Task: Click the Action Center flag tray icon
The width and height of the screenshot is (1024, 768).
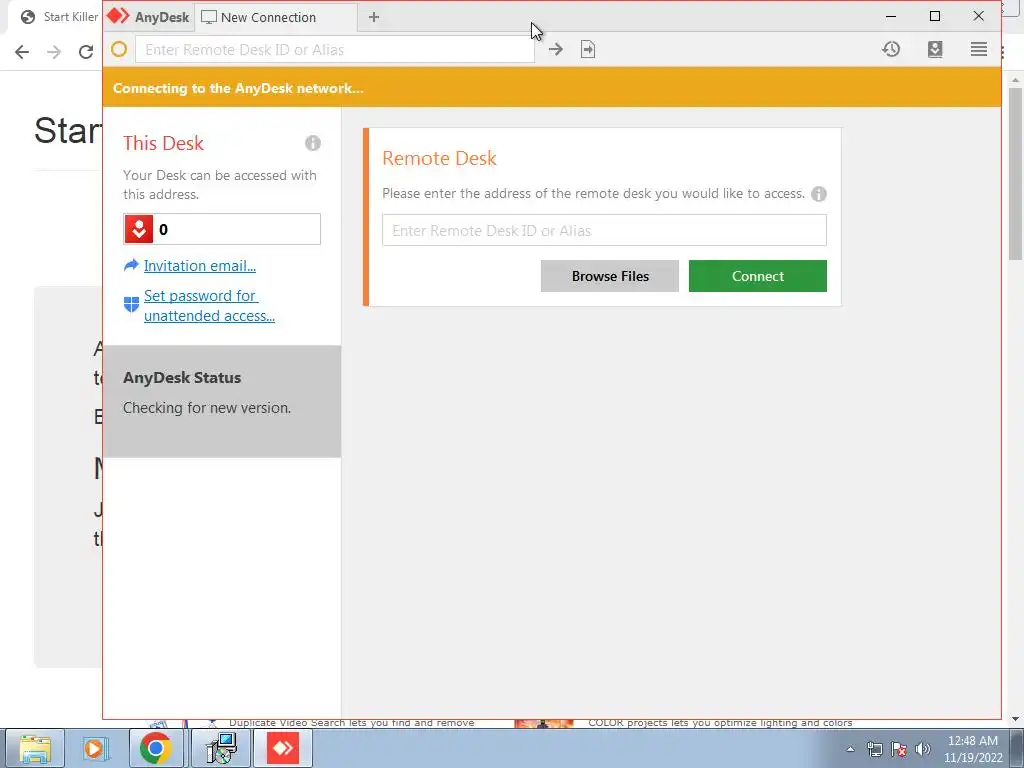Action: pyautogui.click(x=899, y=749)
